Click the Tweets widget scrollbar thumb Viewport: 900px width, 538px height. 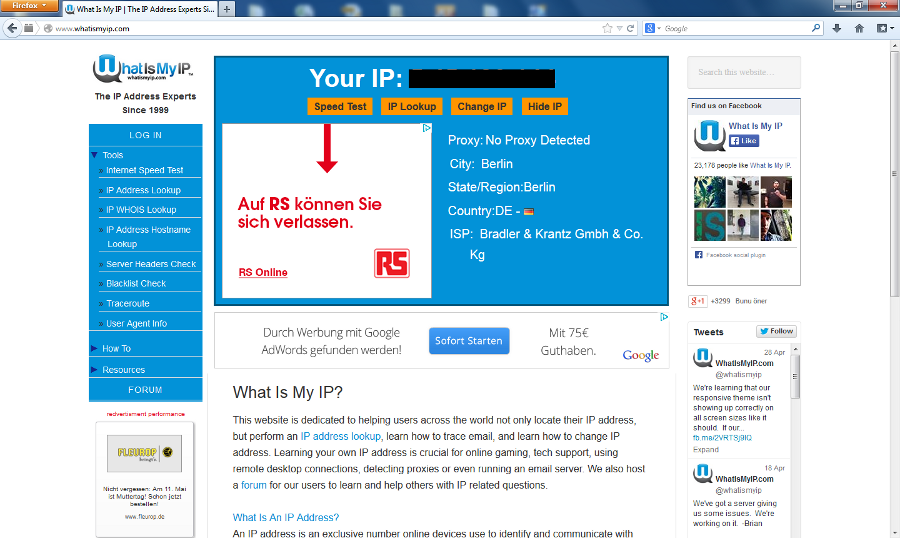coord(796,377)
